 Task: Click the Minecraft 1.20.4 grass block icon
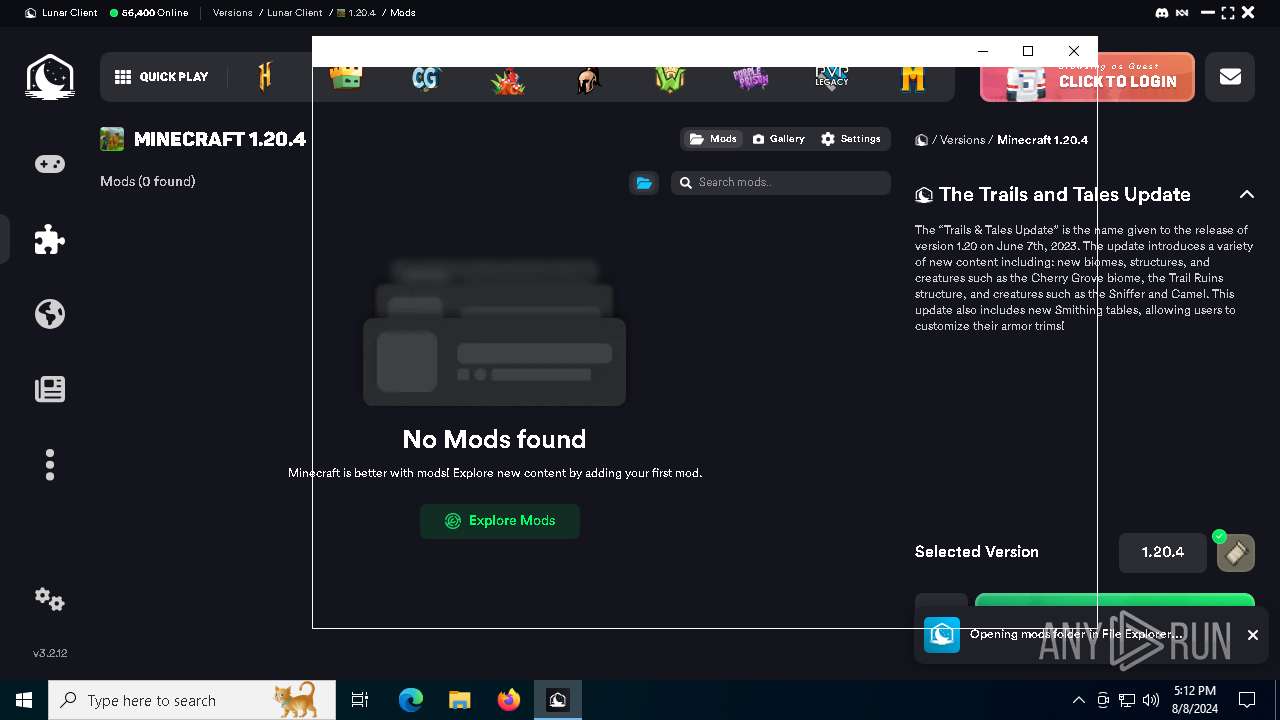pyautogui.click(x=112, y=139)
